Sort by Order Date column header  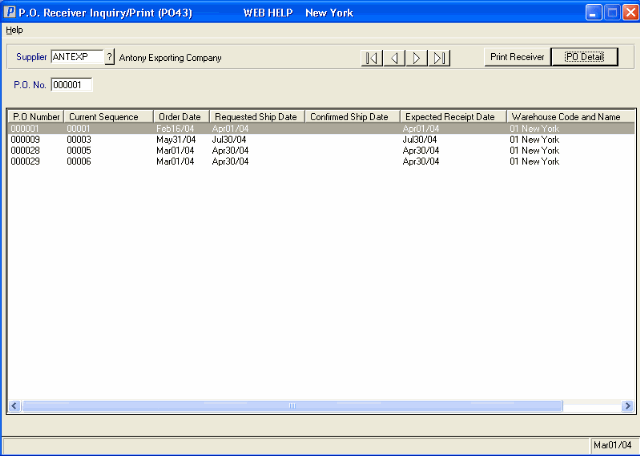tap(181, 117)
